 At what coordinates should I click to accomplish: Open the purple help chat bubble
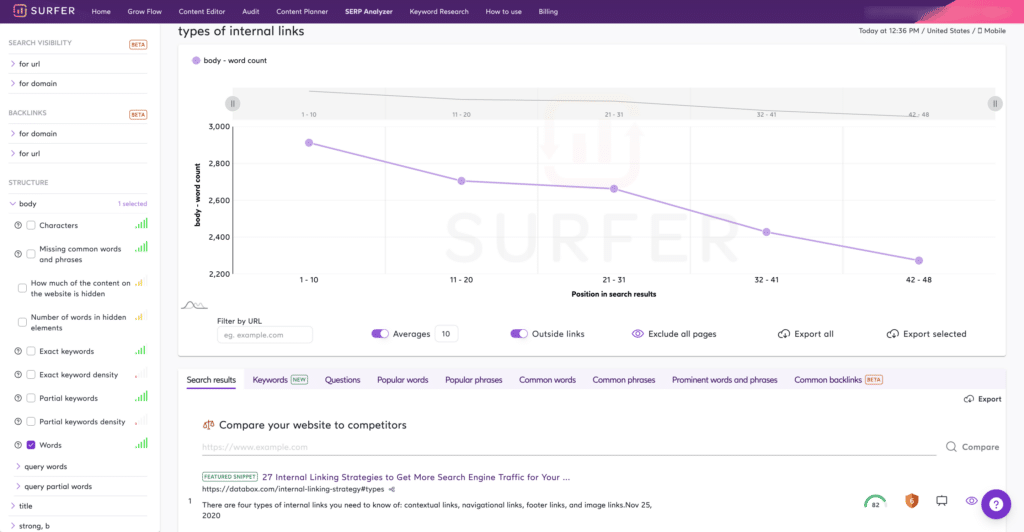(x=996, y=504)
